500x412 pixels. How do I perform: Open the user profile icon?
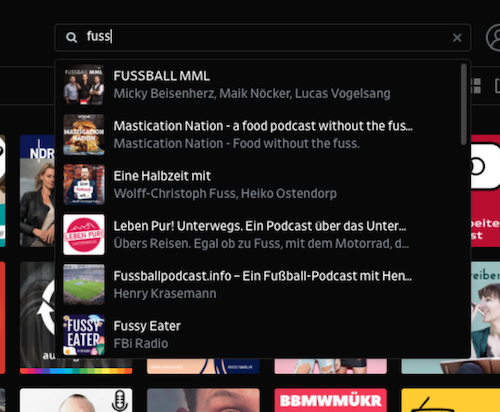point(494,37)
